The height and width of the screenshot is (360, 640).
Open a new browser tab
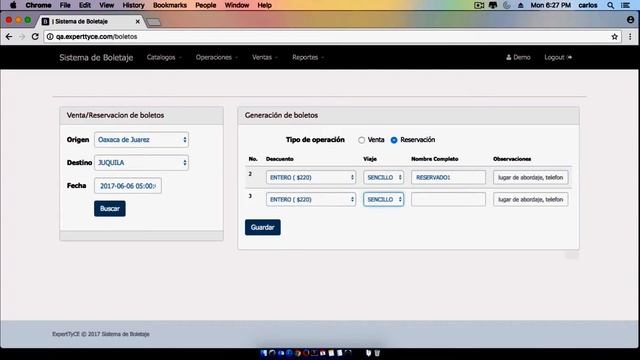pyautogui.click(x=153, y=22)
